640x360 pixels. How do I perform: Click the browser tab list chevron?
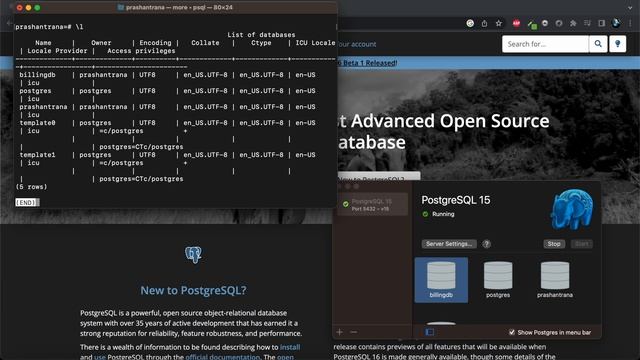pyautogui.click(x=631, y=7)
